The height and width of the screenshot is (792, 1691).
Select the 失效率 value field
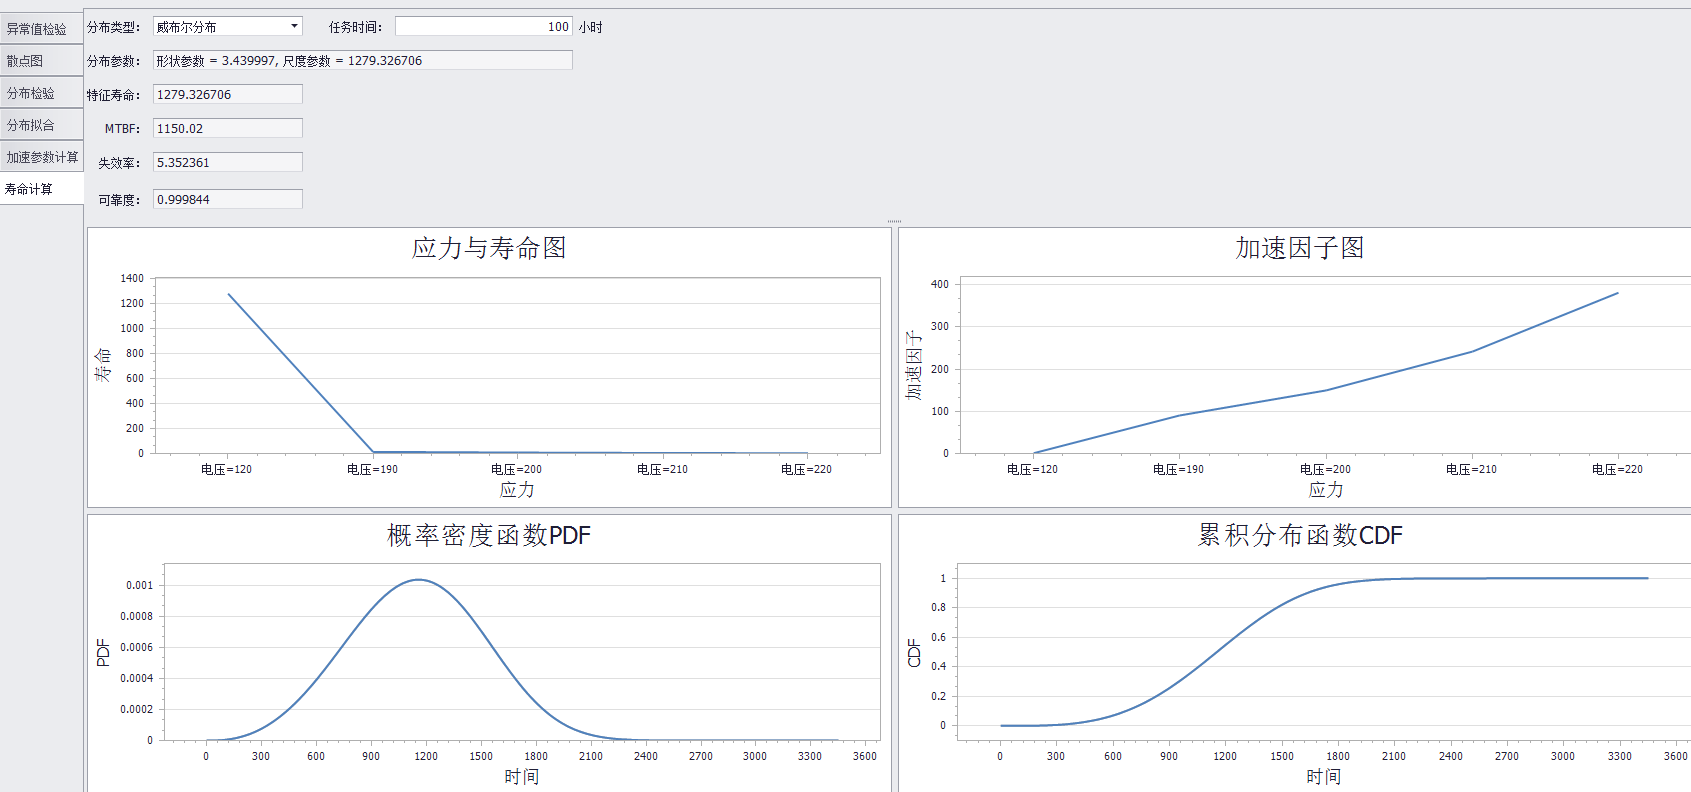coord(227,163)
